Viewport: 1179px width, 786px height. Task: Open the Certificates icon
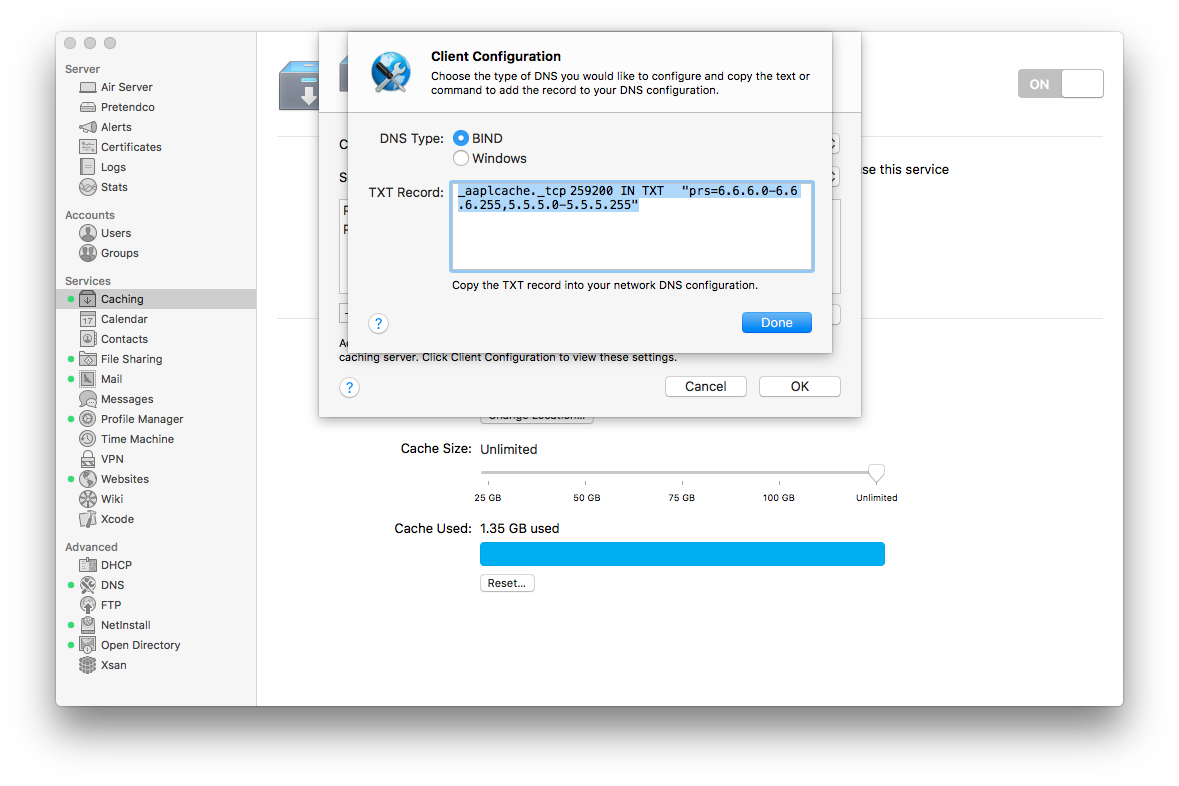point(87,147)
